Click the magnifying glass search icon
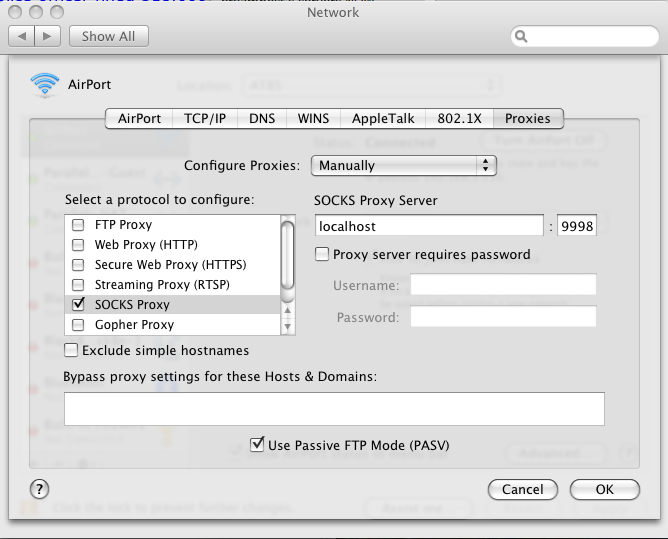Viewport: 668px width, 539px height. tap(521, 36)
